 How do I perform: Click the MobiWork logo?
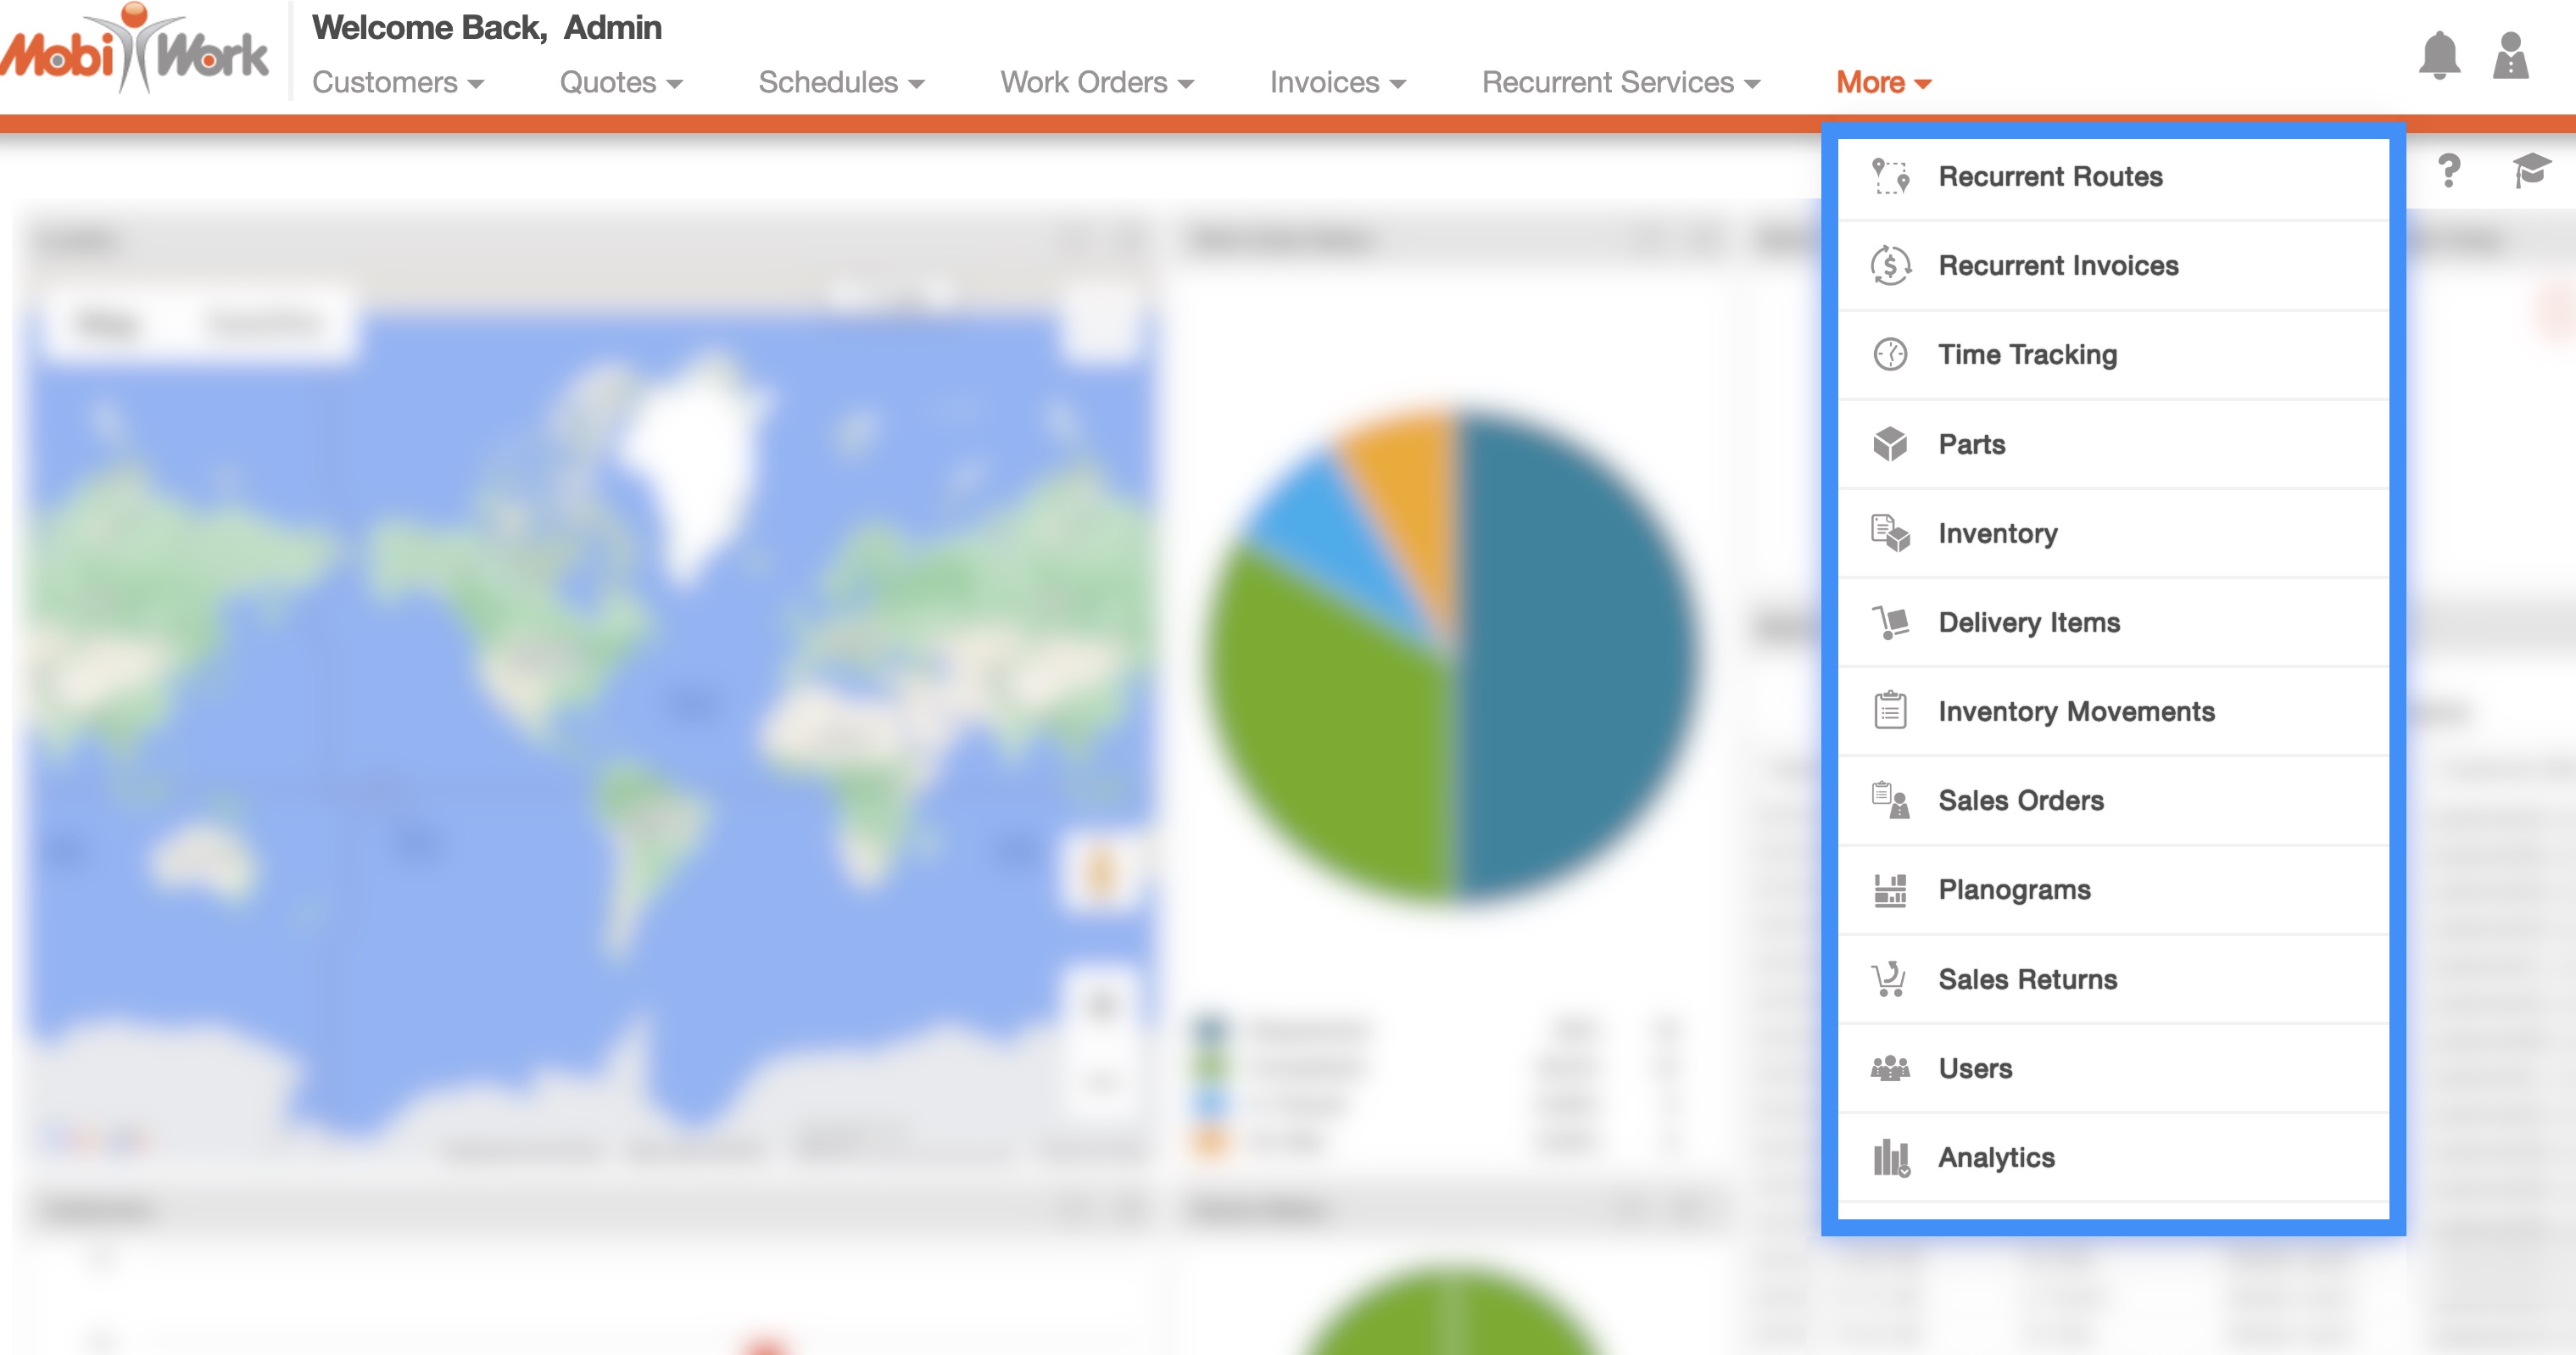(135, 52)
